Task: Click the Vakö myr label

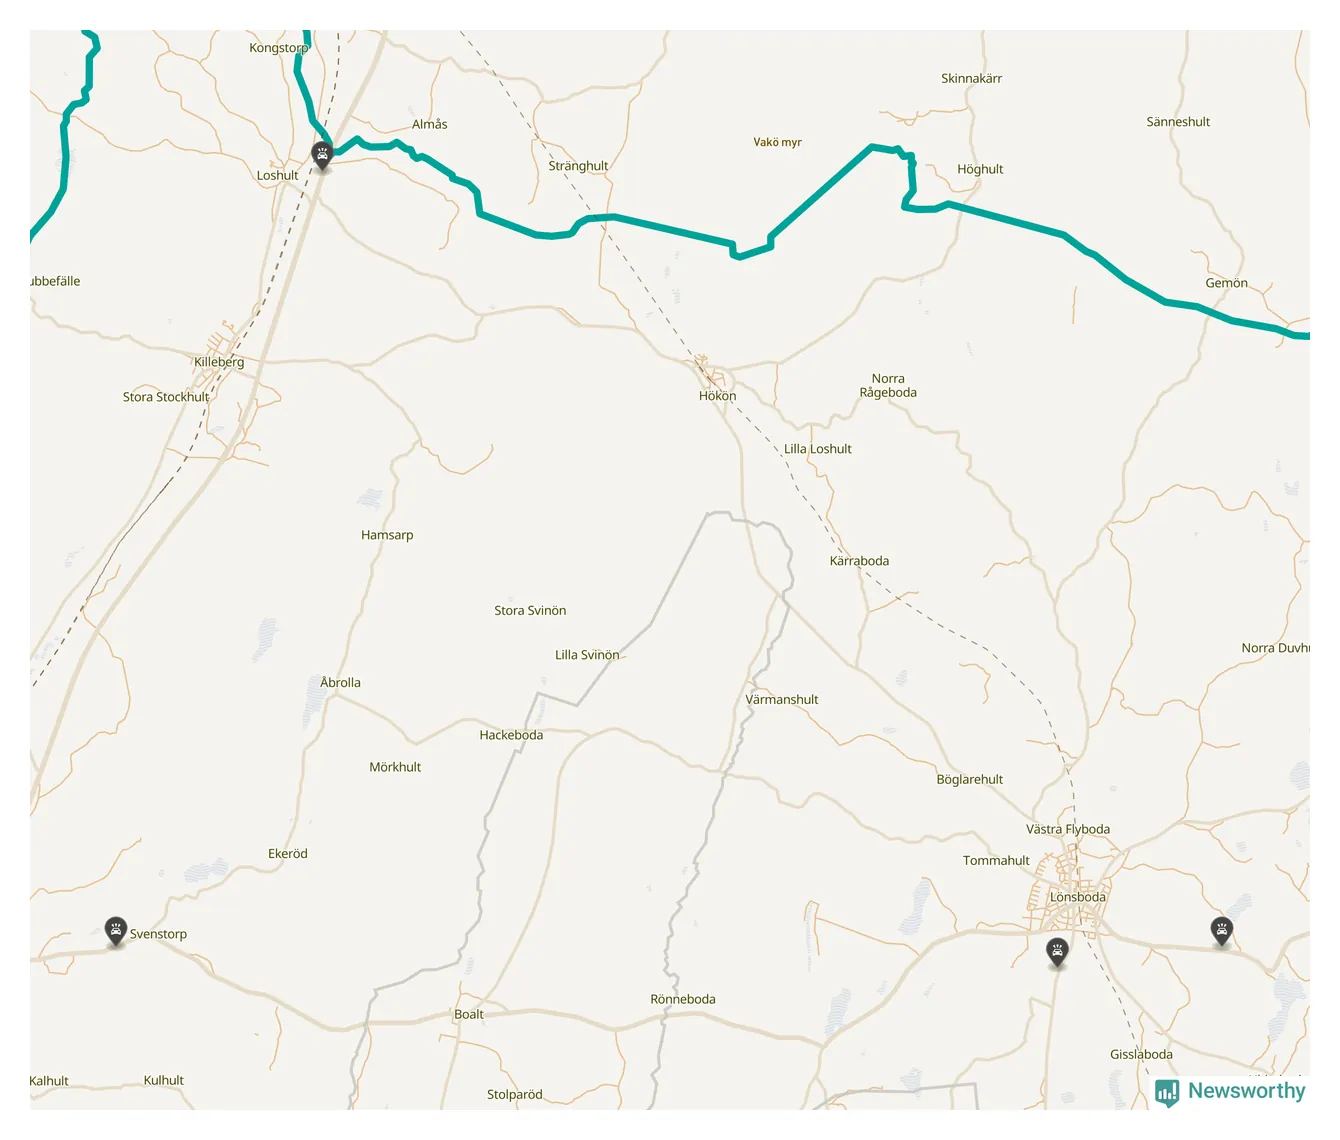Action: click(x=778, y=142)
